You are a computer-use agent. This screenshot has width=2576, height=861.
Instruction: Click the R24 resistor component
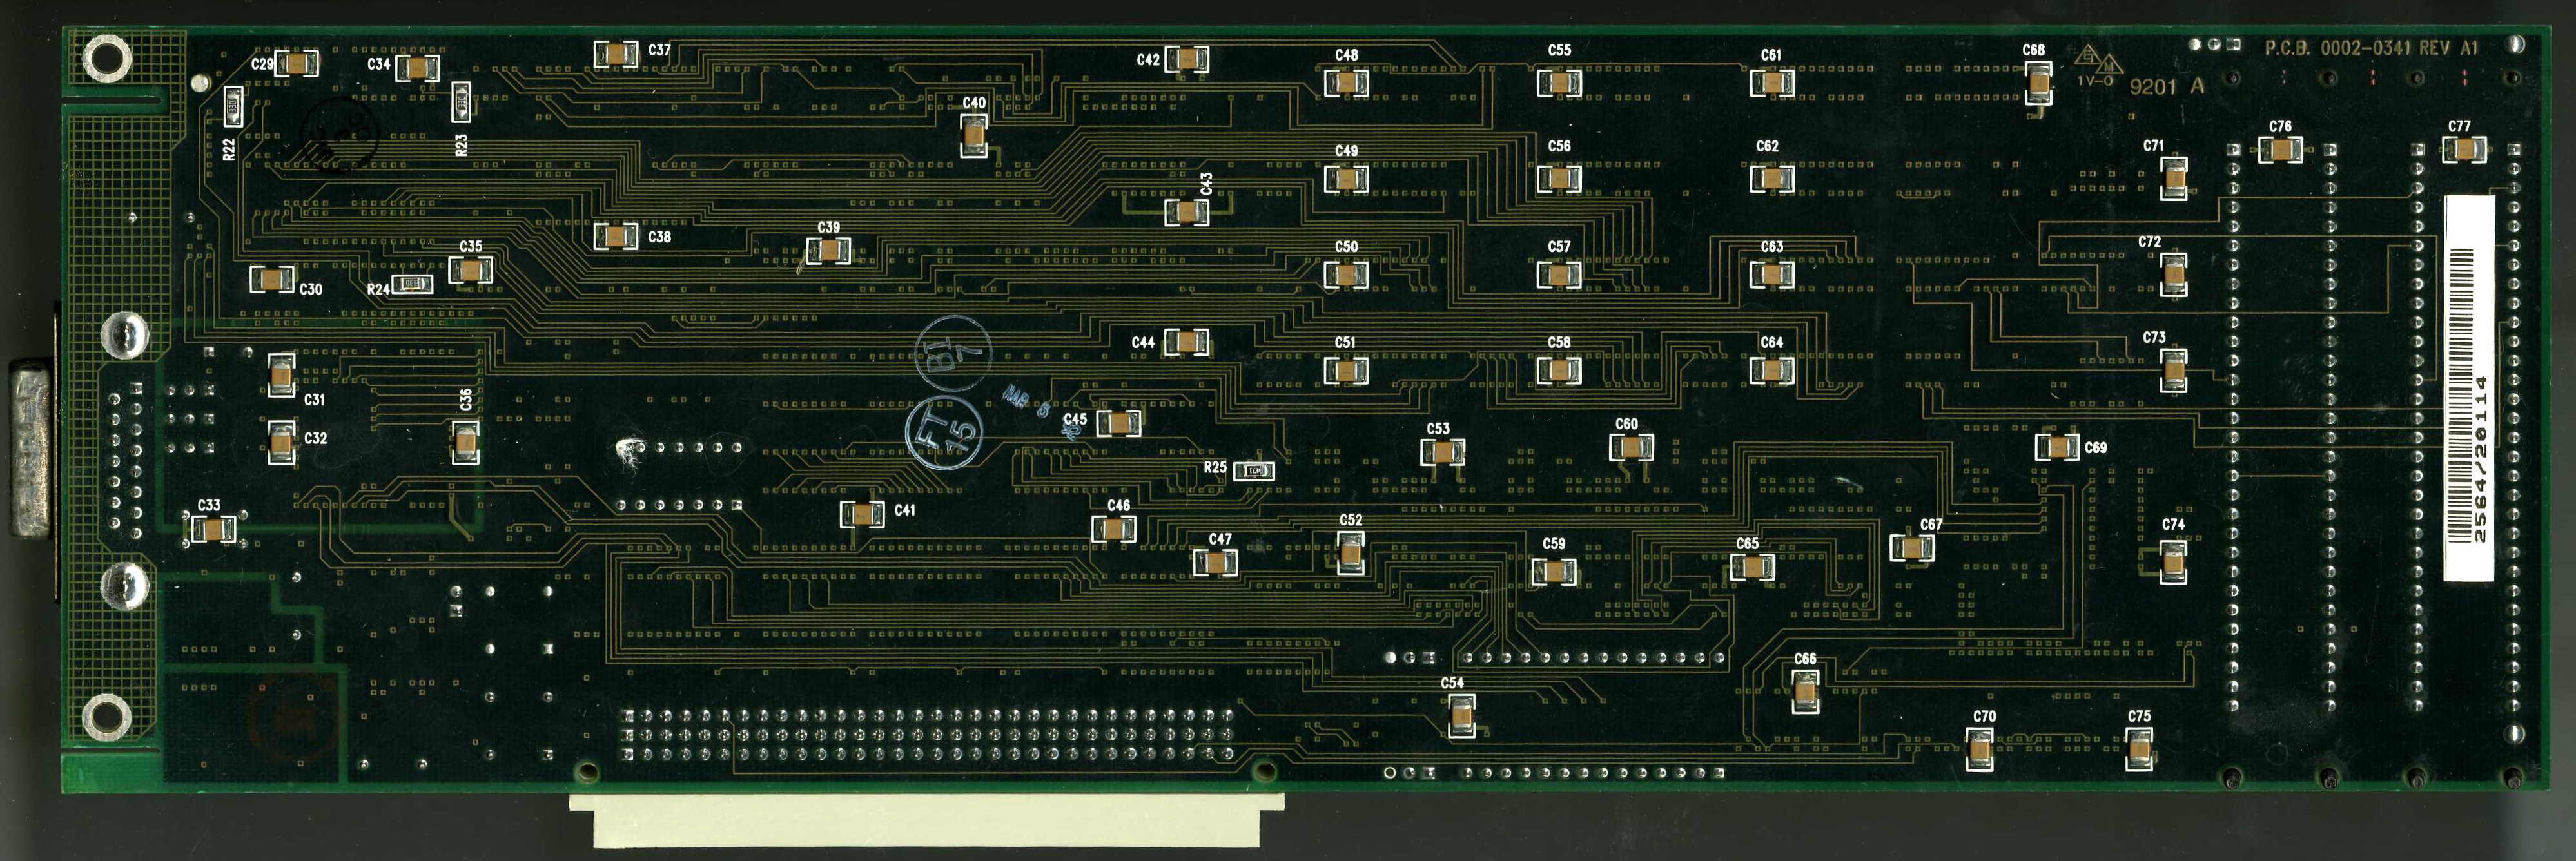click(411, 285)
